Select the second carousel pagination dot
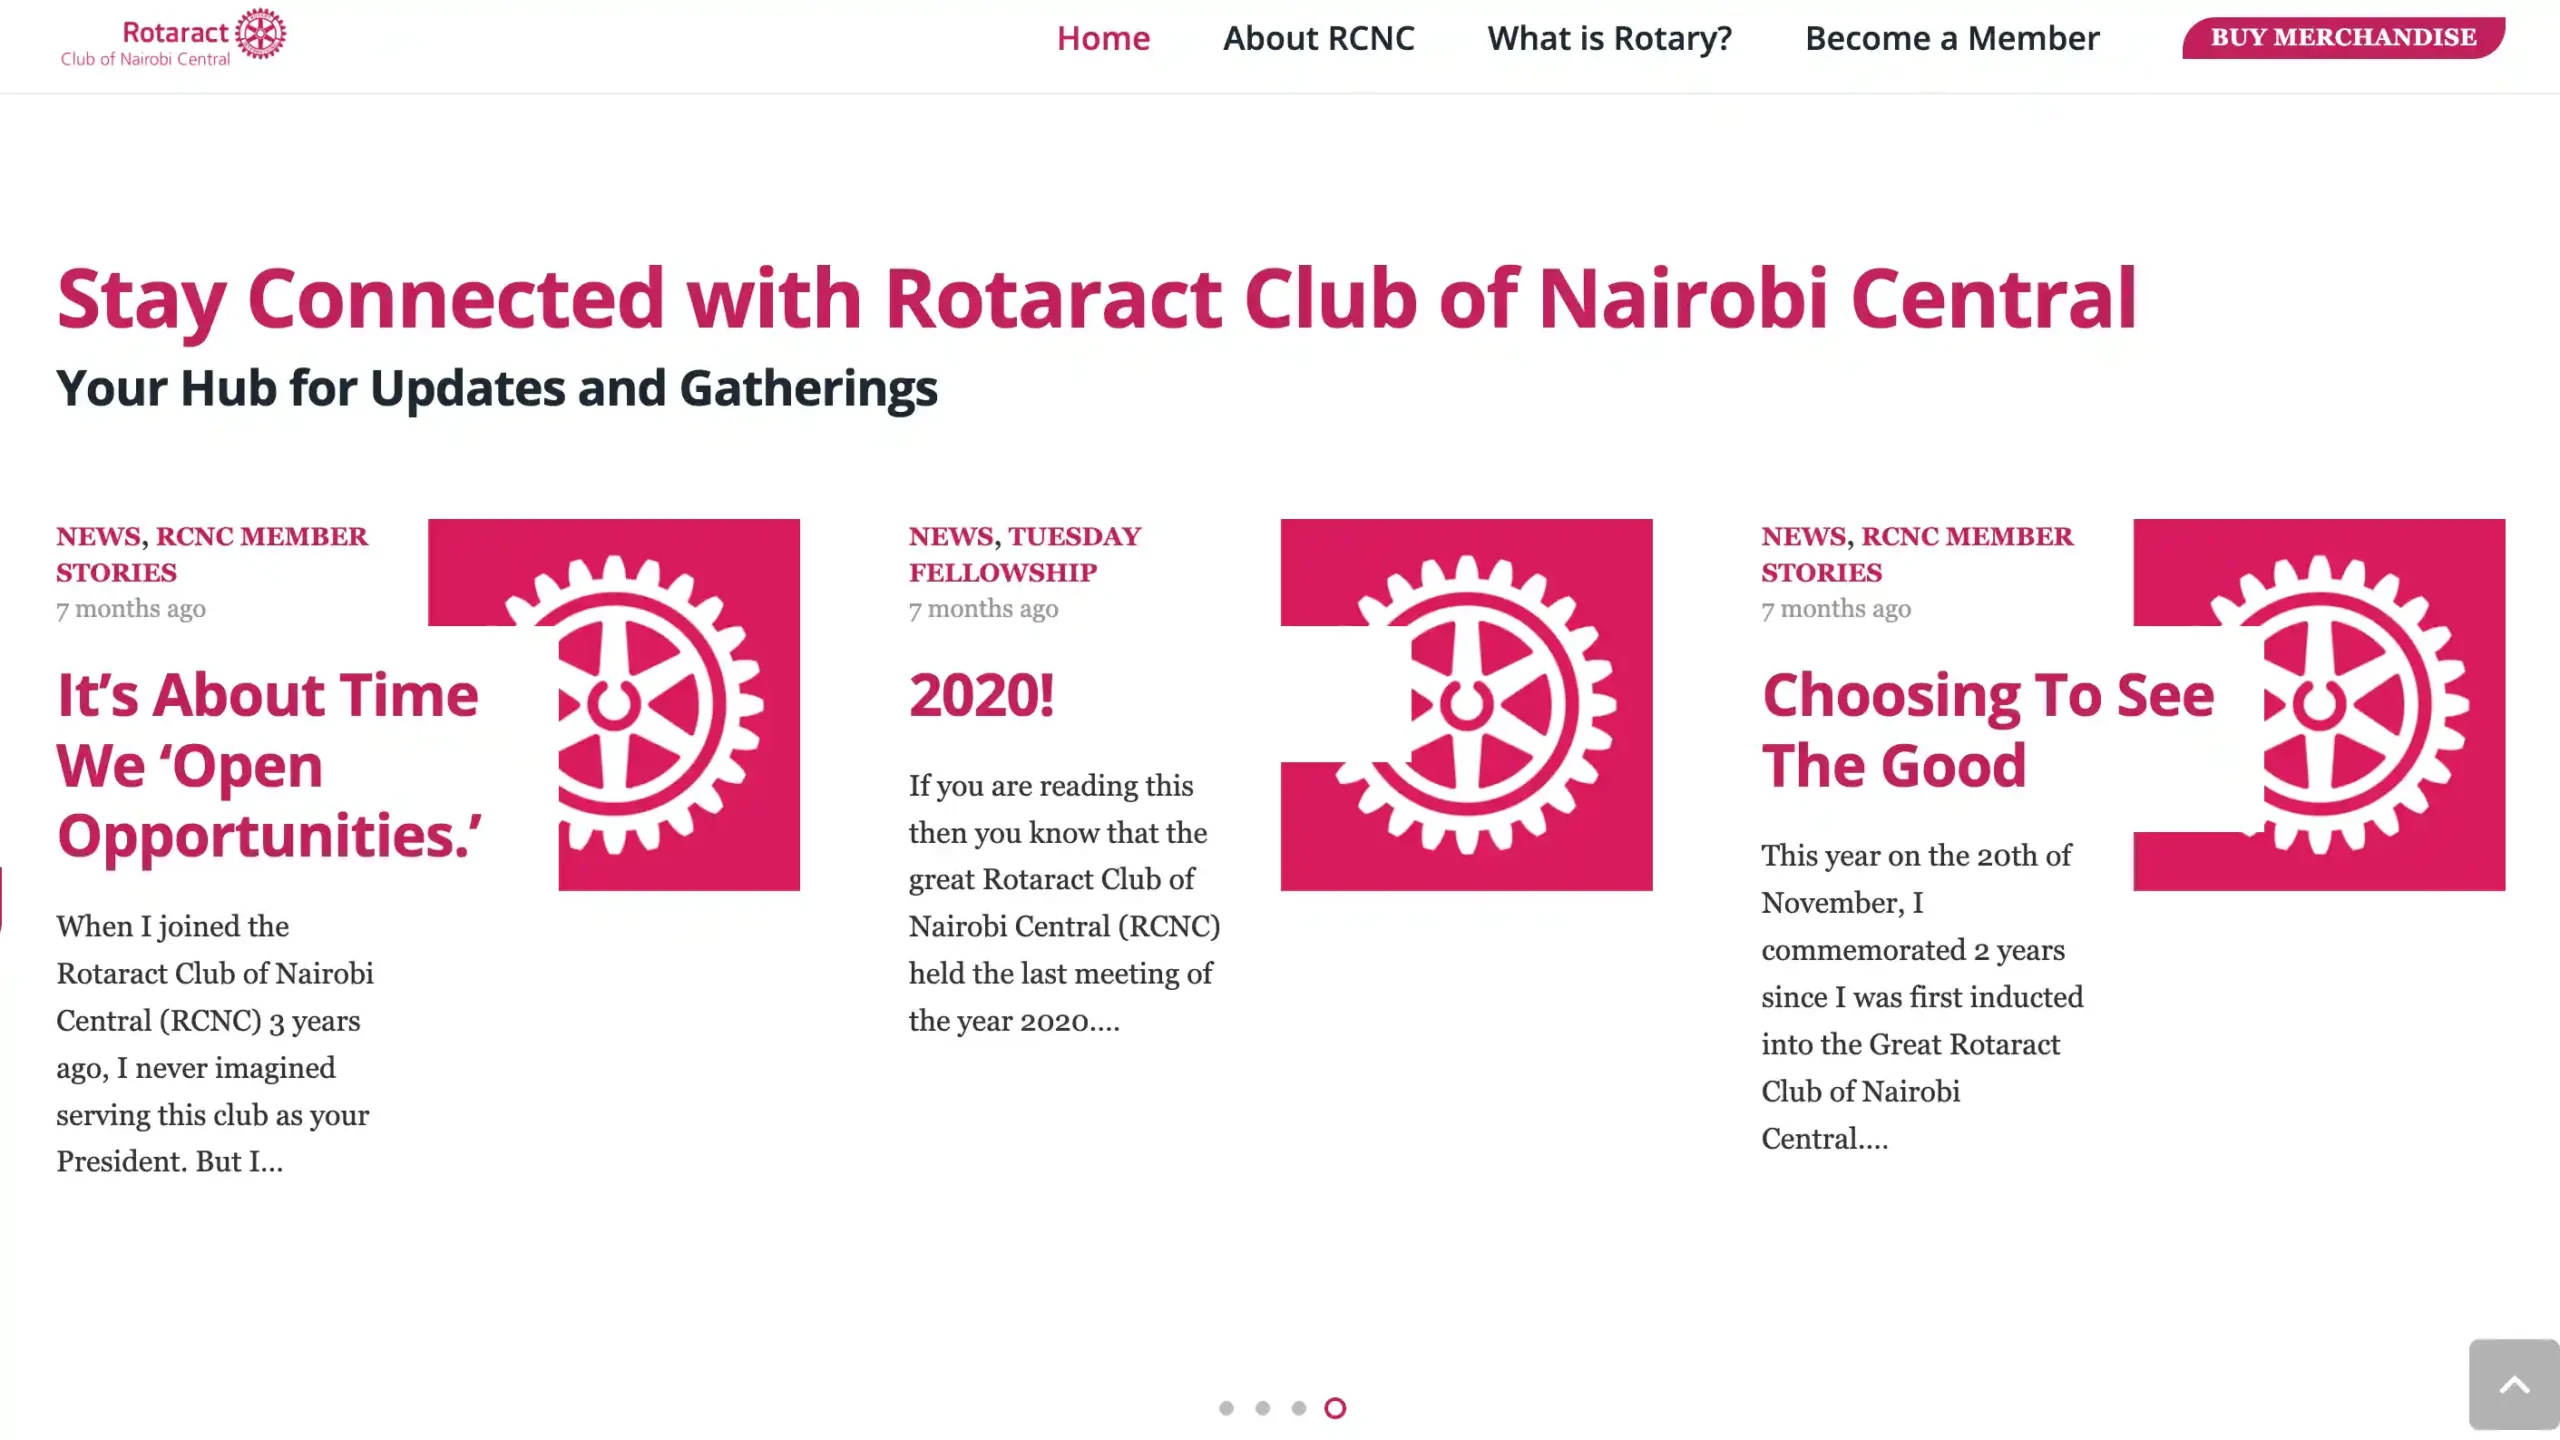 click(1262, 1408)
